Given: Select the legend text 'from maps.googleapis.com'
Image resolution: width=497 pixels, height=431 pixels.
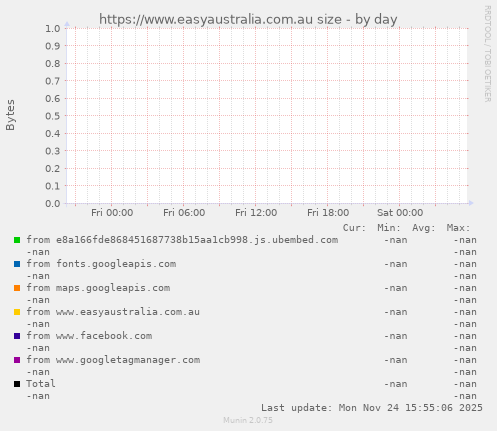Looking at the screenshot, I should coord(98,288).
